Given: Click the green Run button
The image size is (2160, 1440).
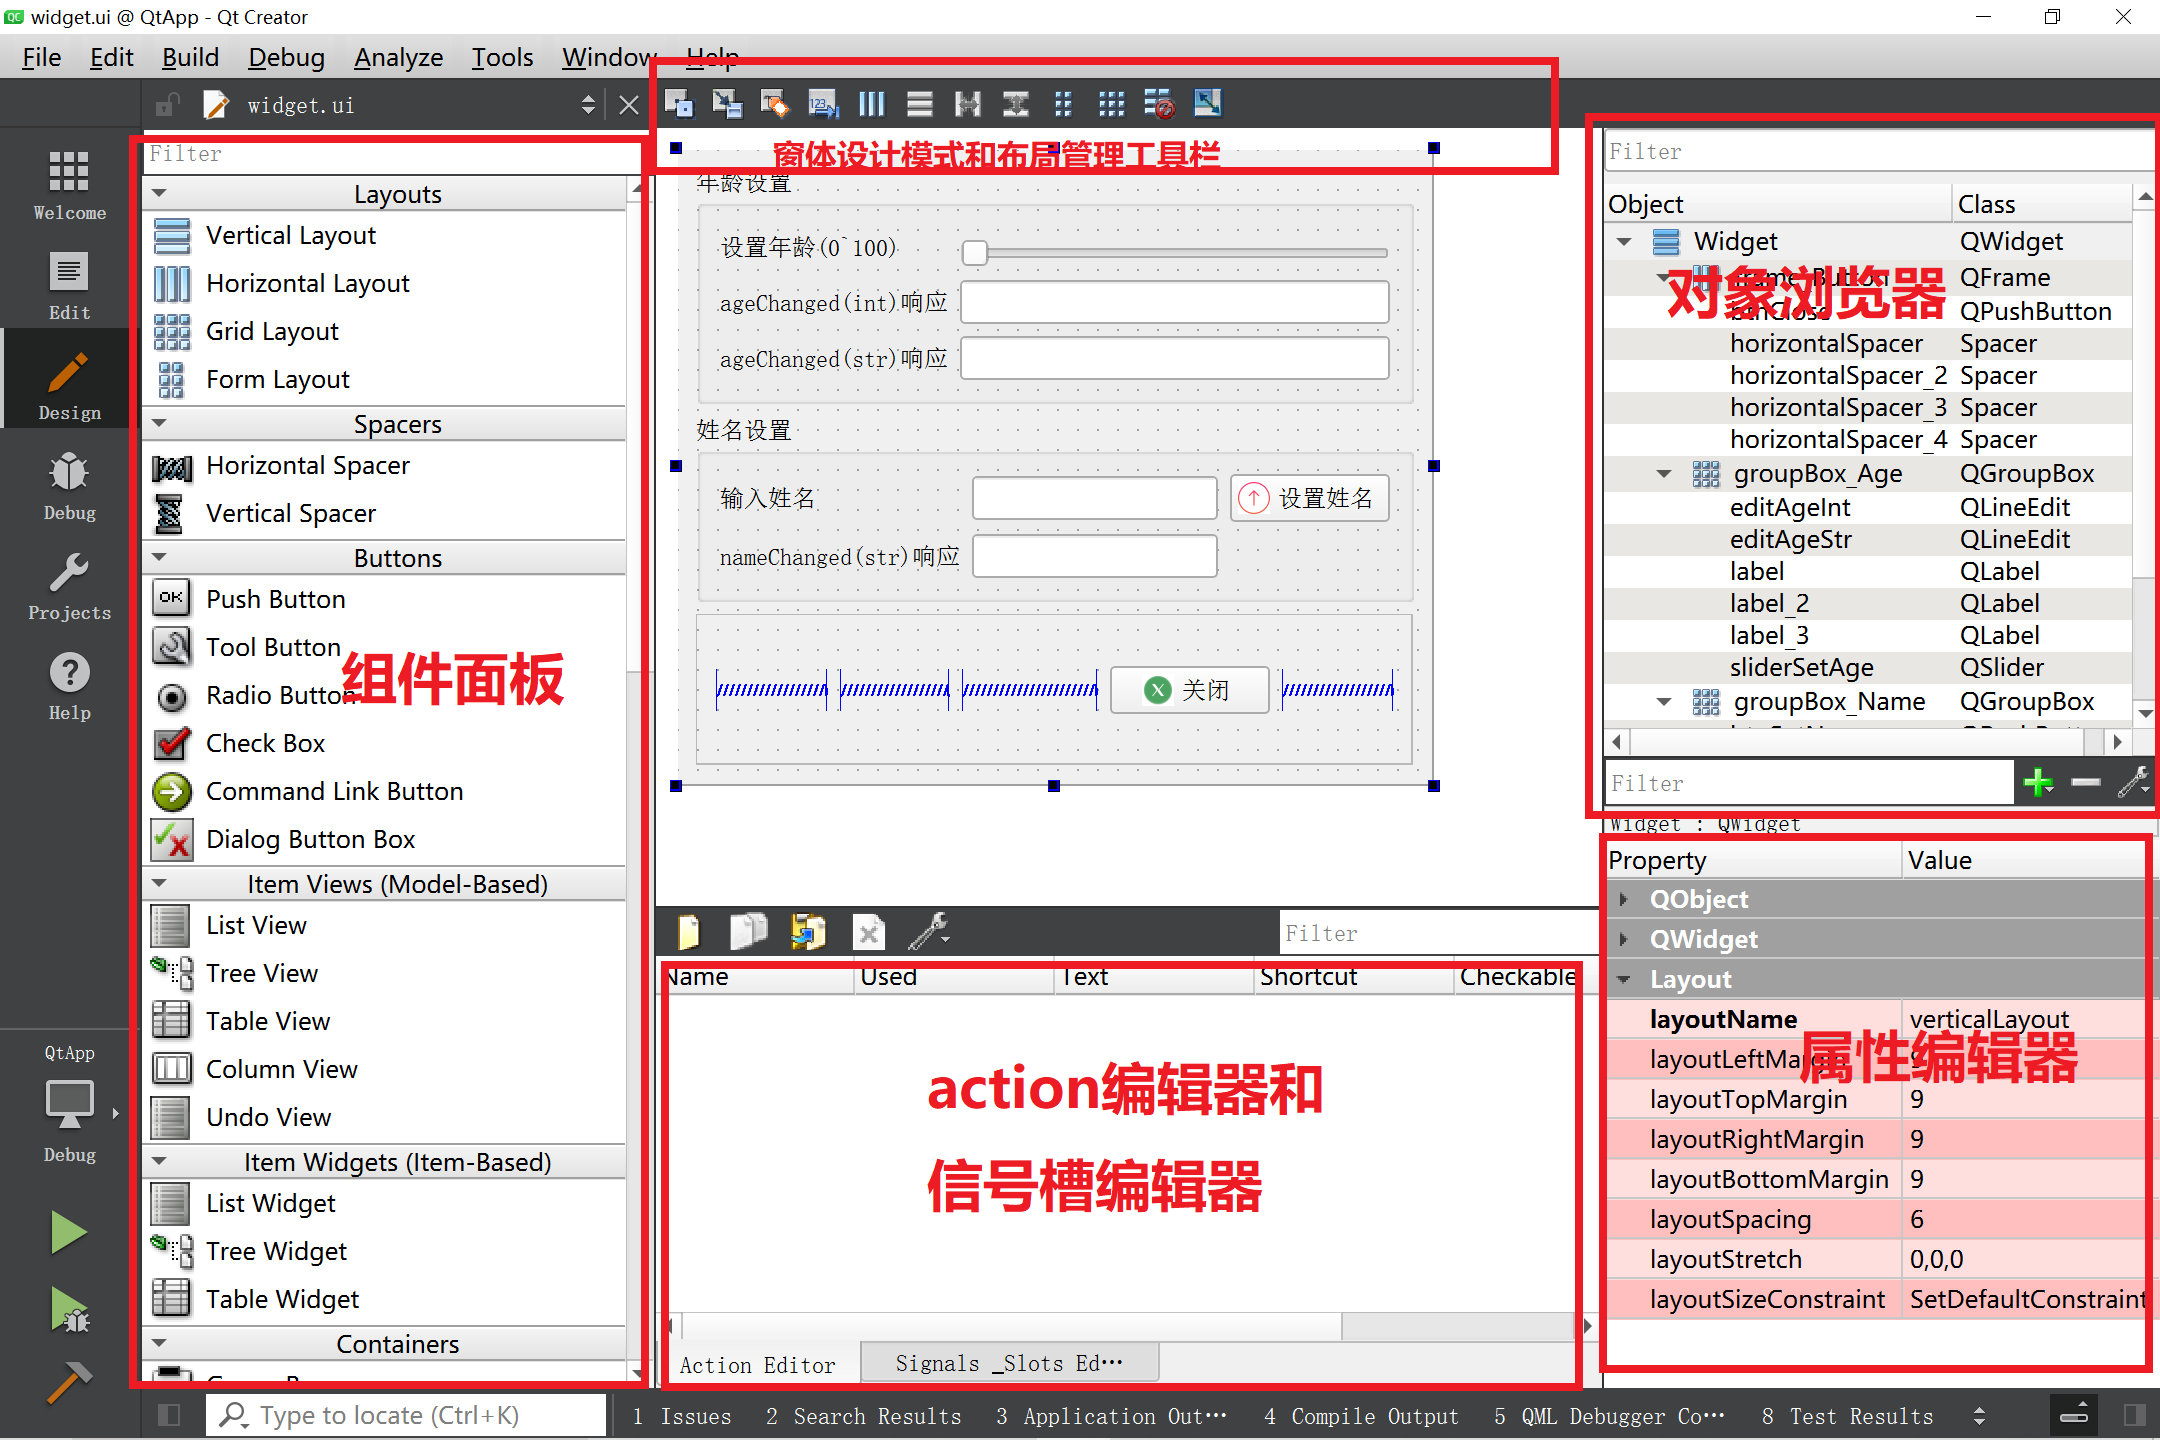Looking at the screenshot, I should pyautogui.click(x=69, y=1232).
